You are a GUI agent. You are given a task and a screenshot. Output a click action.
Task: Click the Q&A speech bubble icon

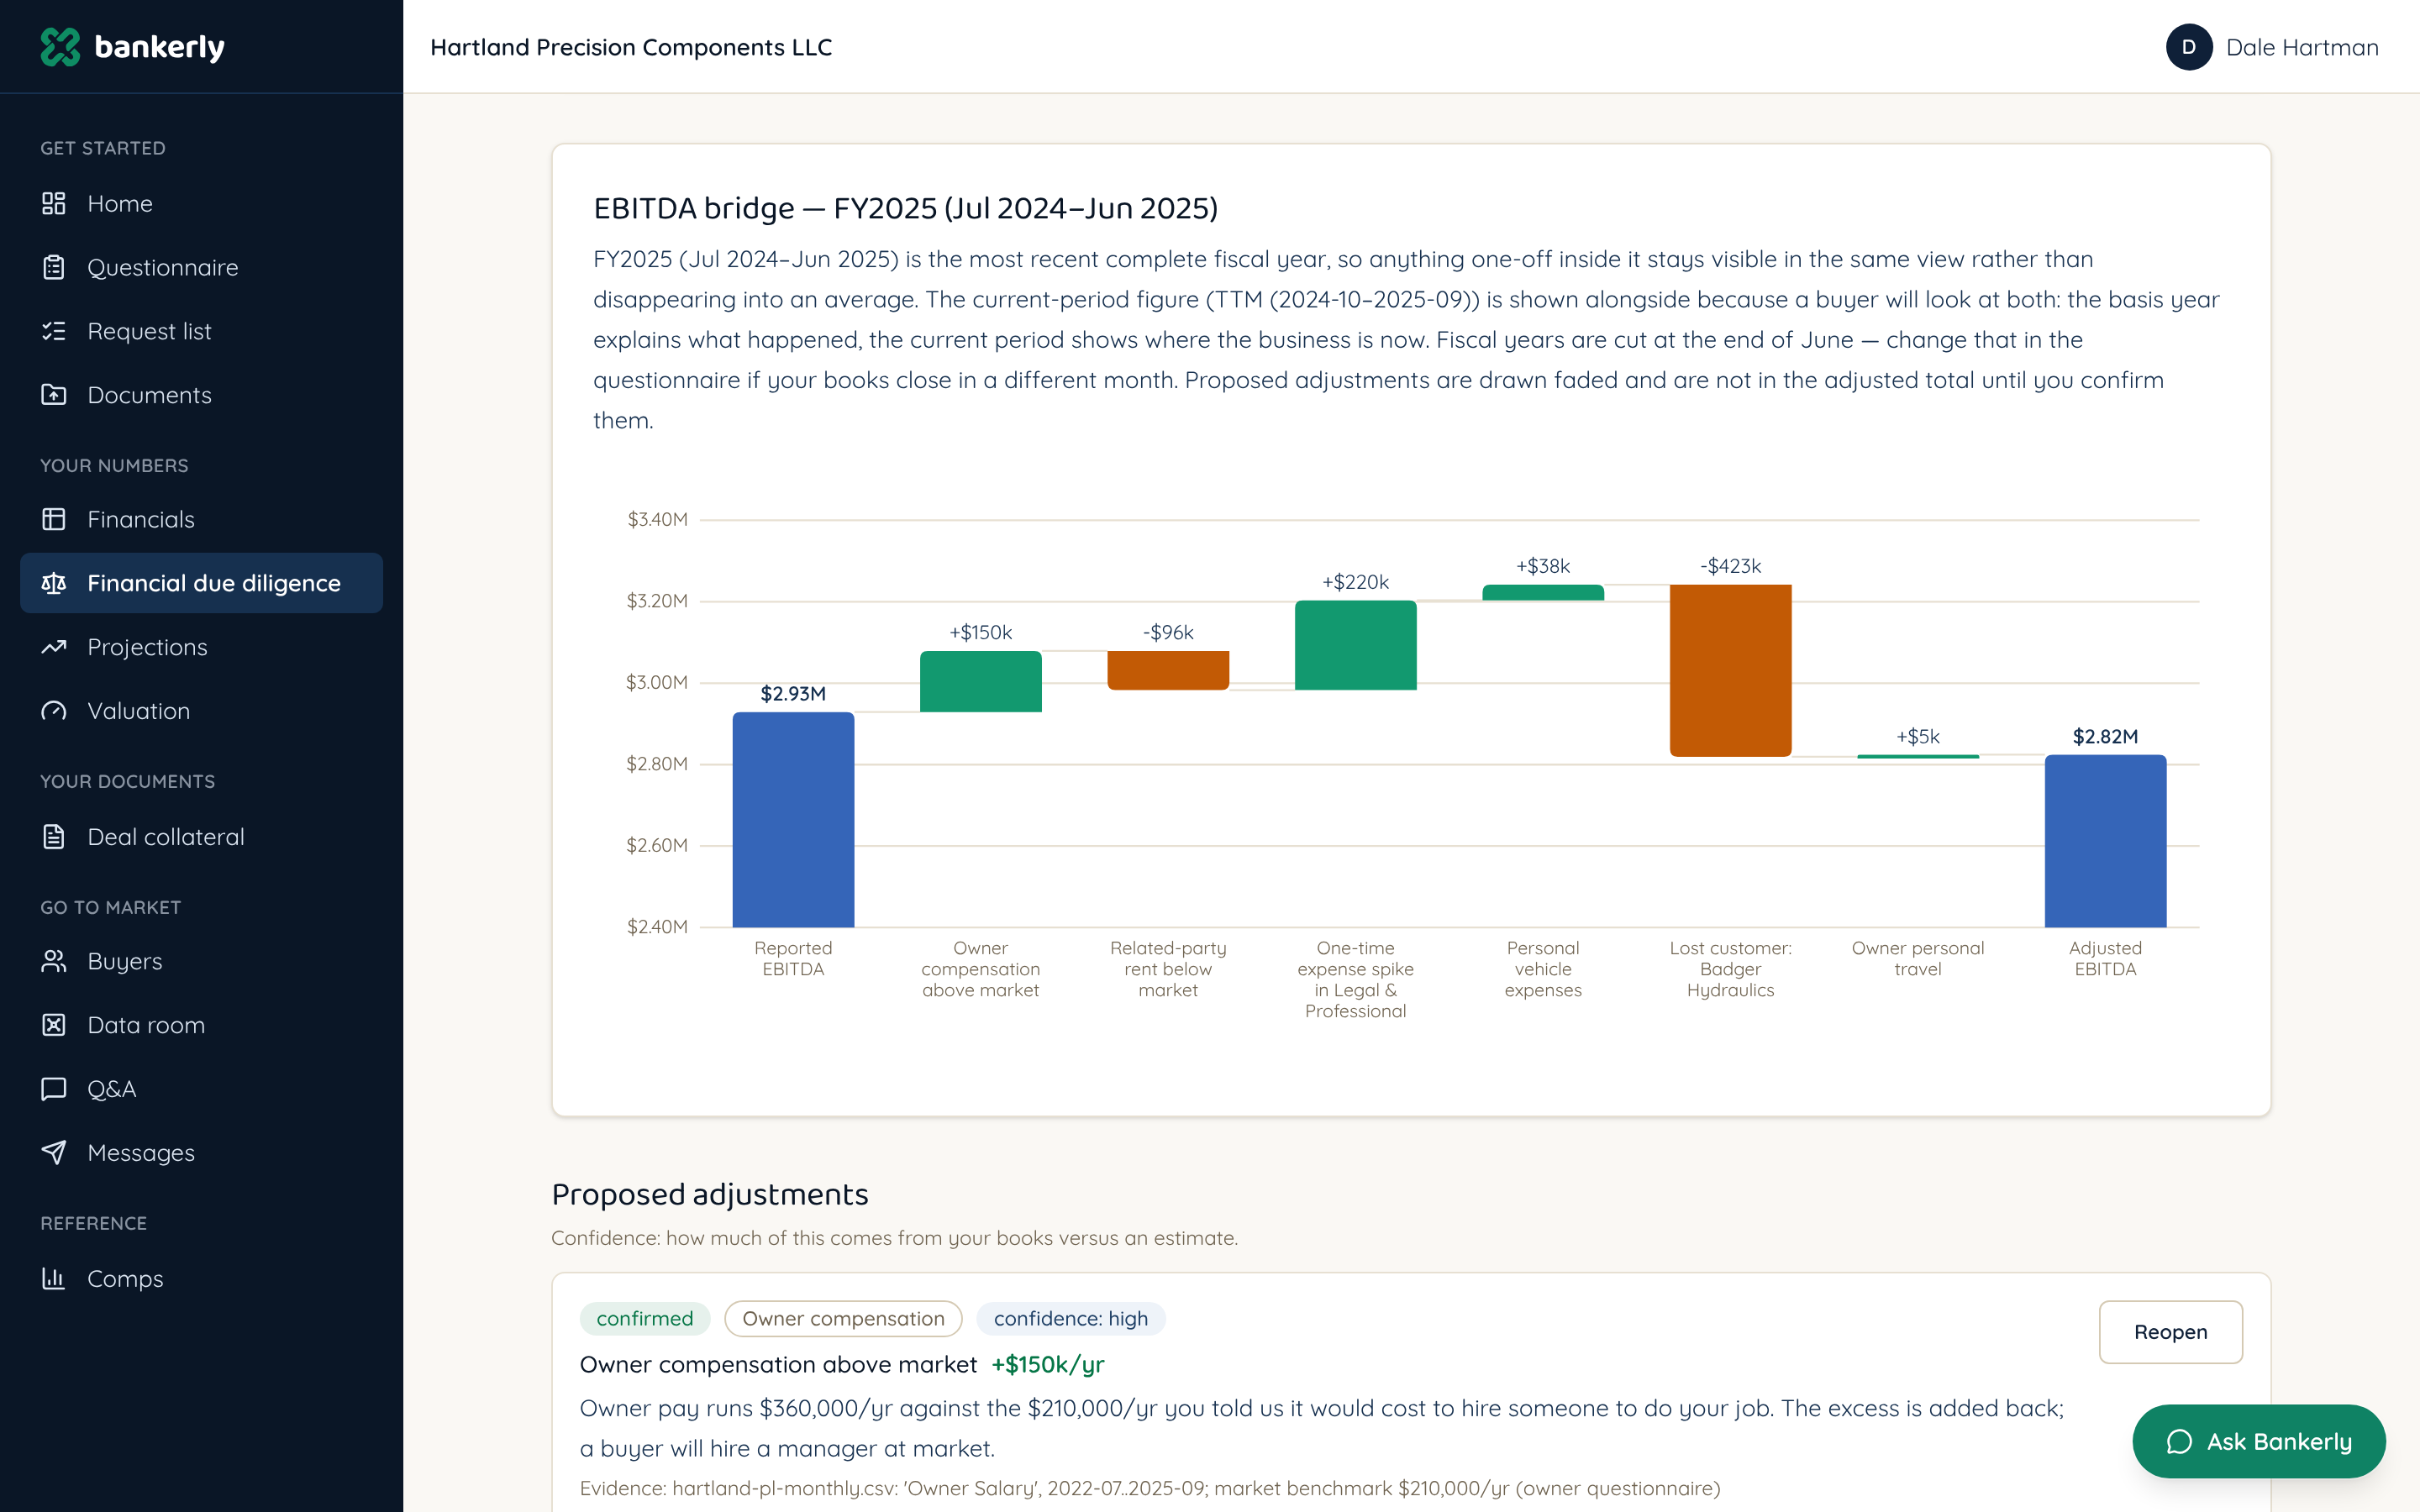pos(54,1089)
